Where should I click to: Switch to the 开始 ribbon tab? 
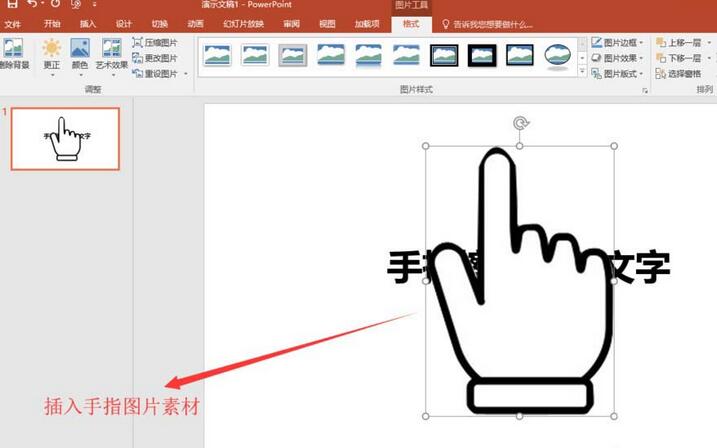52,24
